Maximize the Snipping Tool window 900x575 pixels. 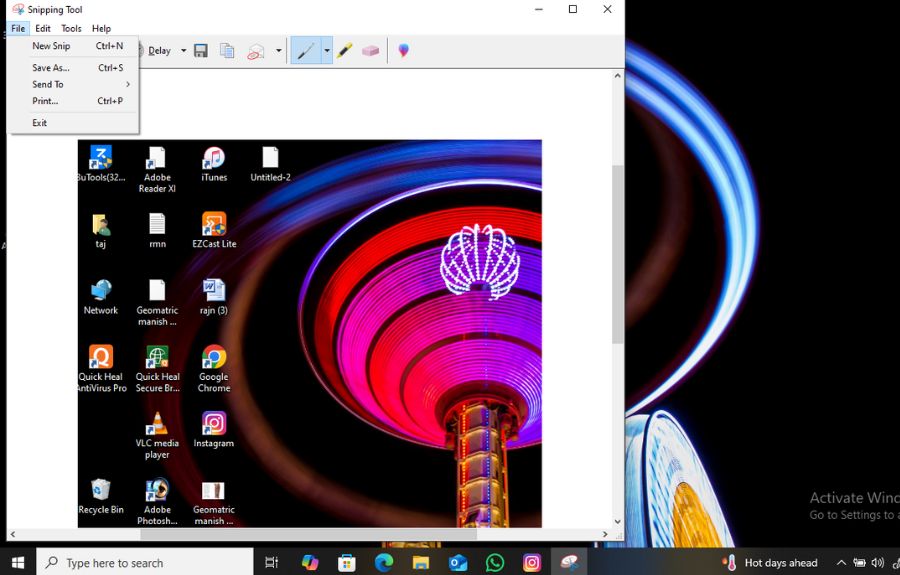tap(573, 9)
